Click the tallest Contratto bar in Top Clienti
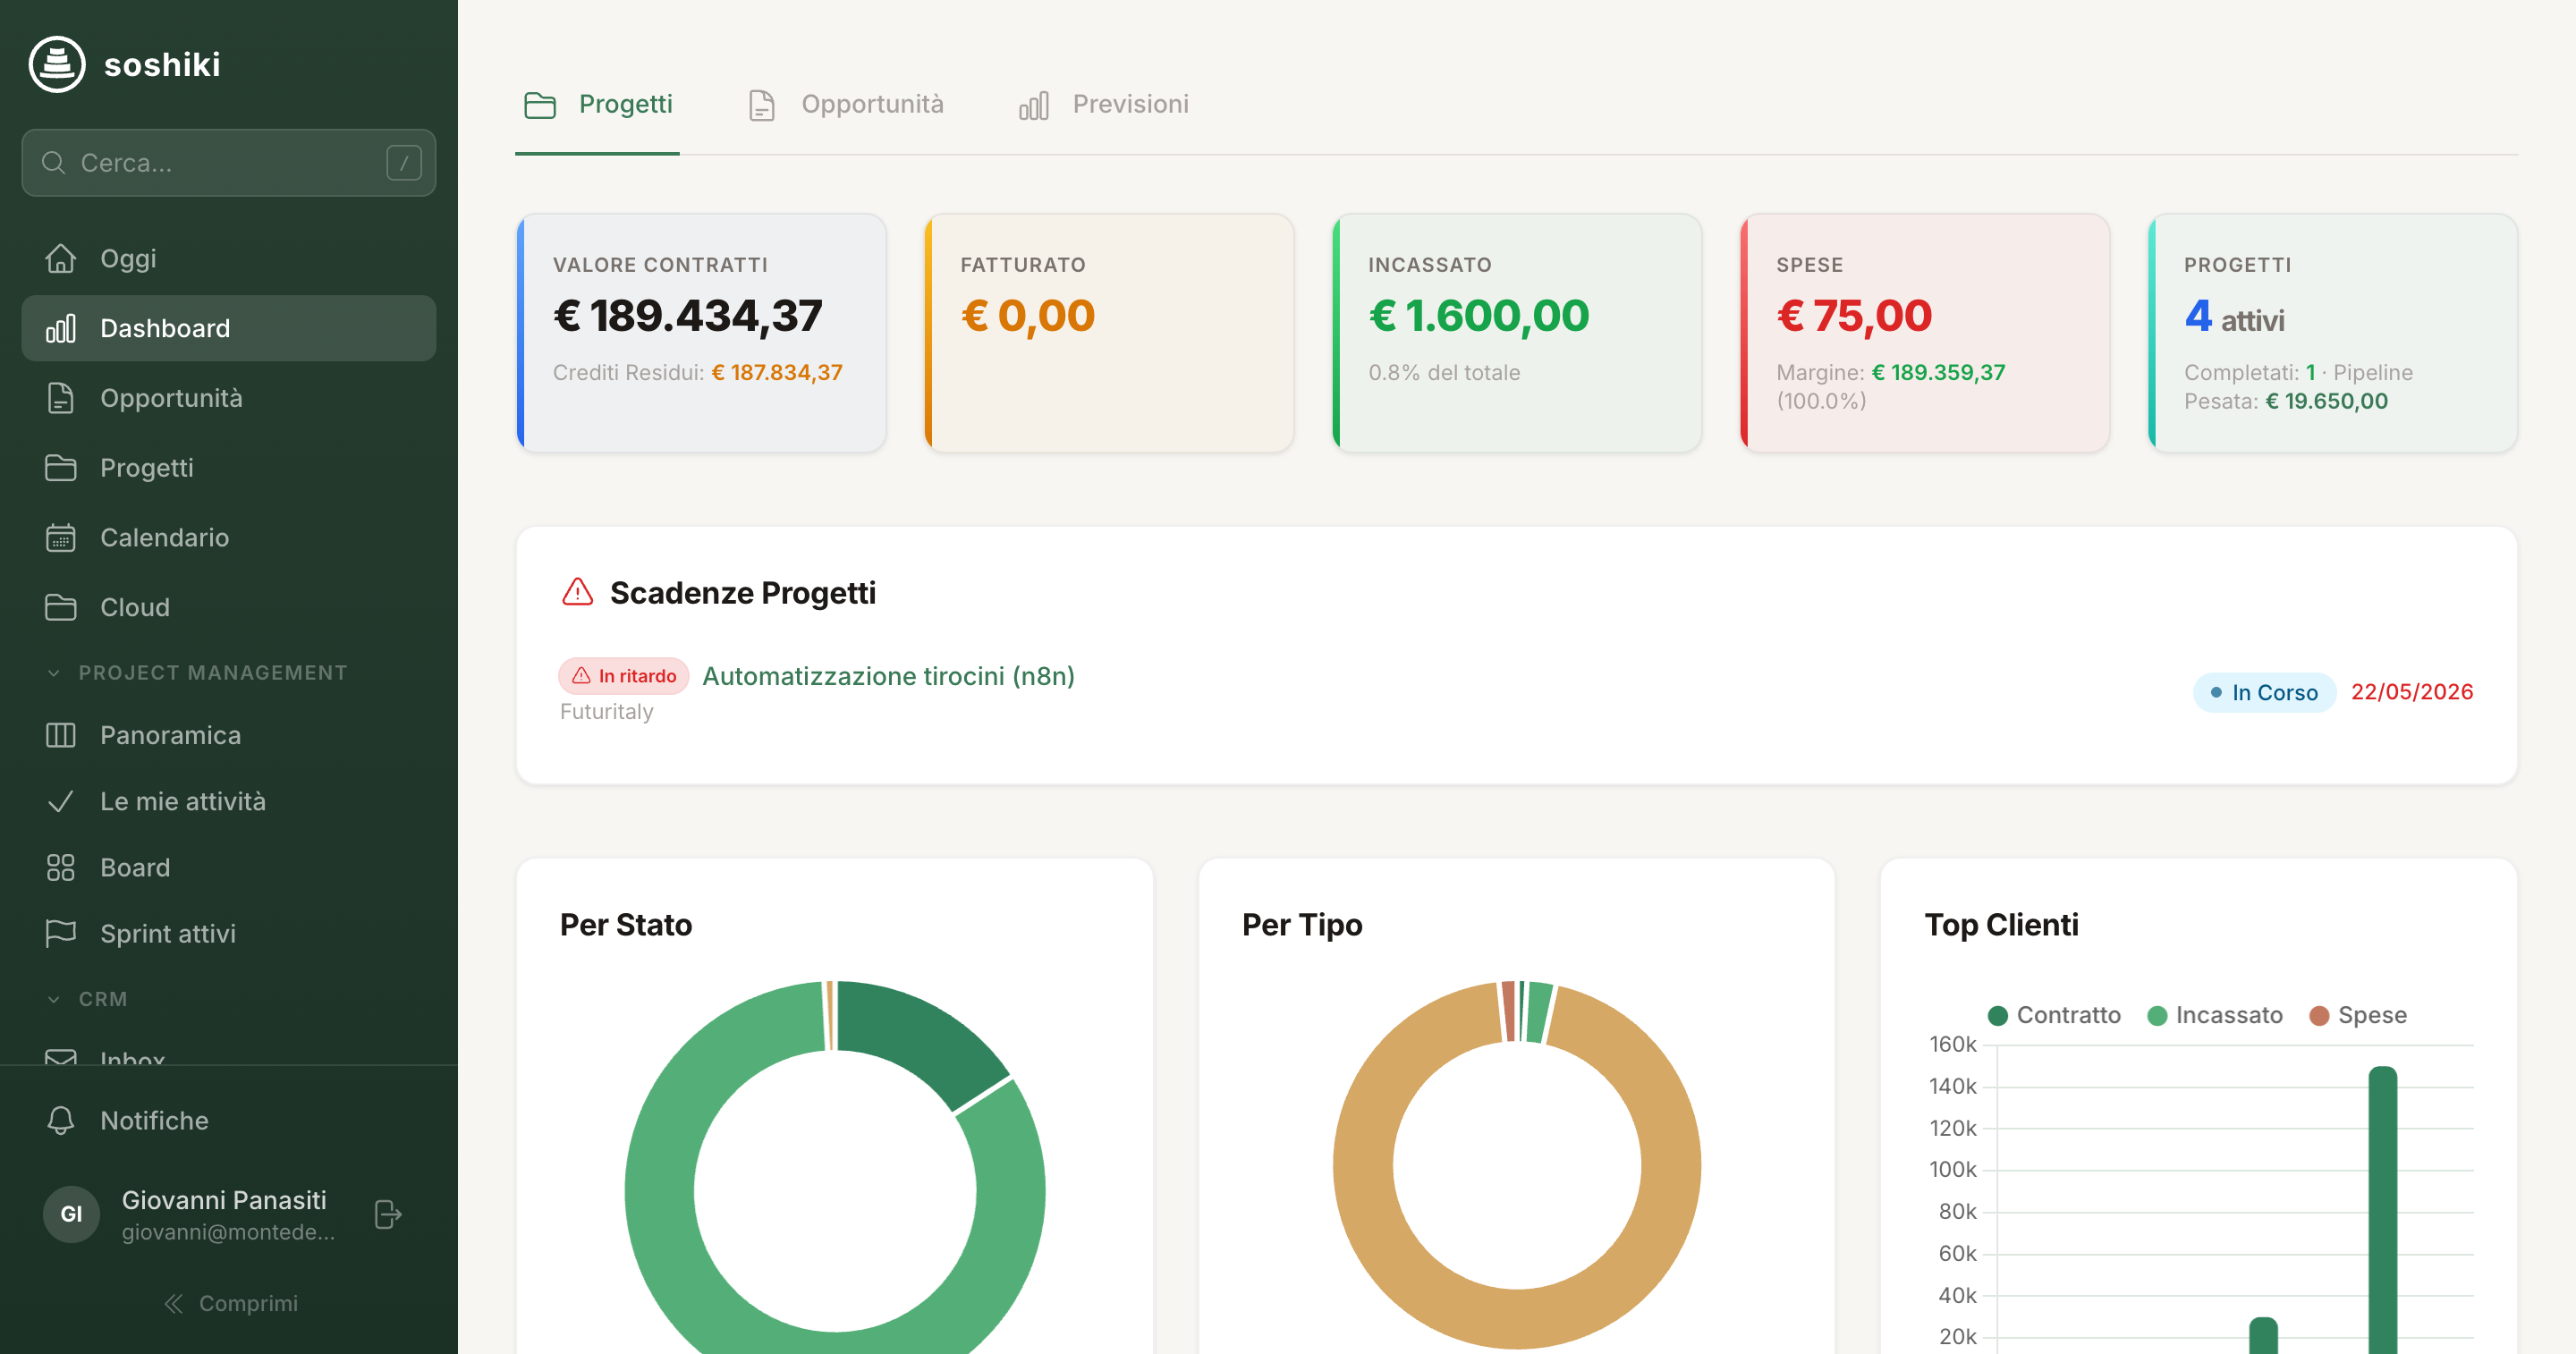This screenshot has height=1354, width=2576. tap(2383, 1210)
